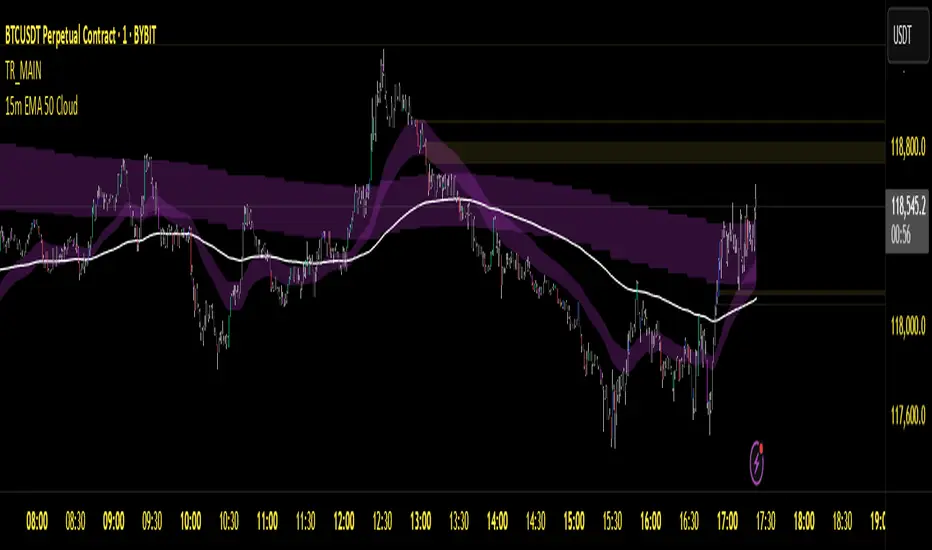Click the 08:00 time axis label

coord(37,521)
